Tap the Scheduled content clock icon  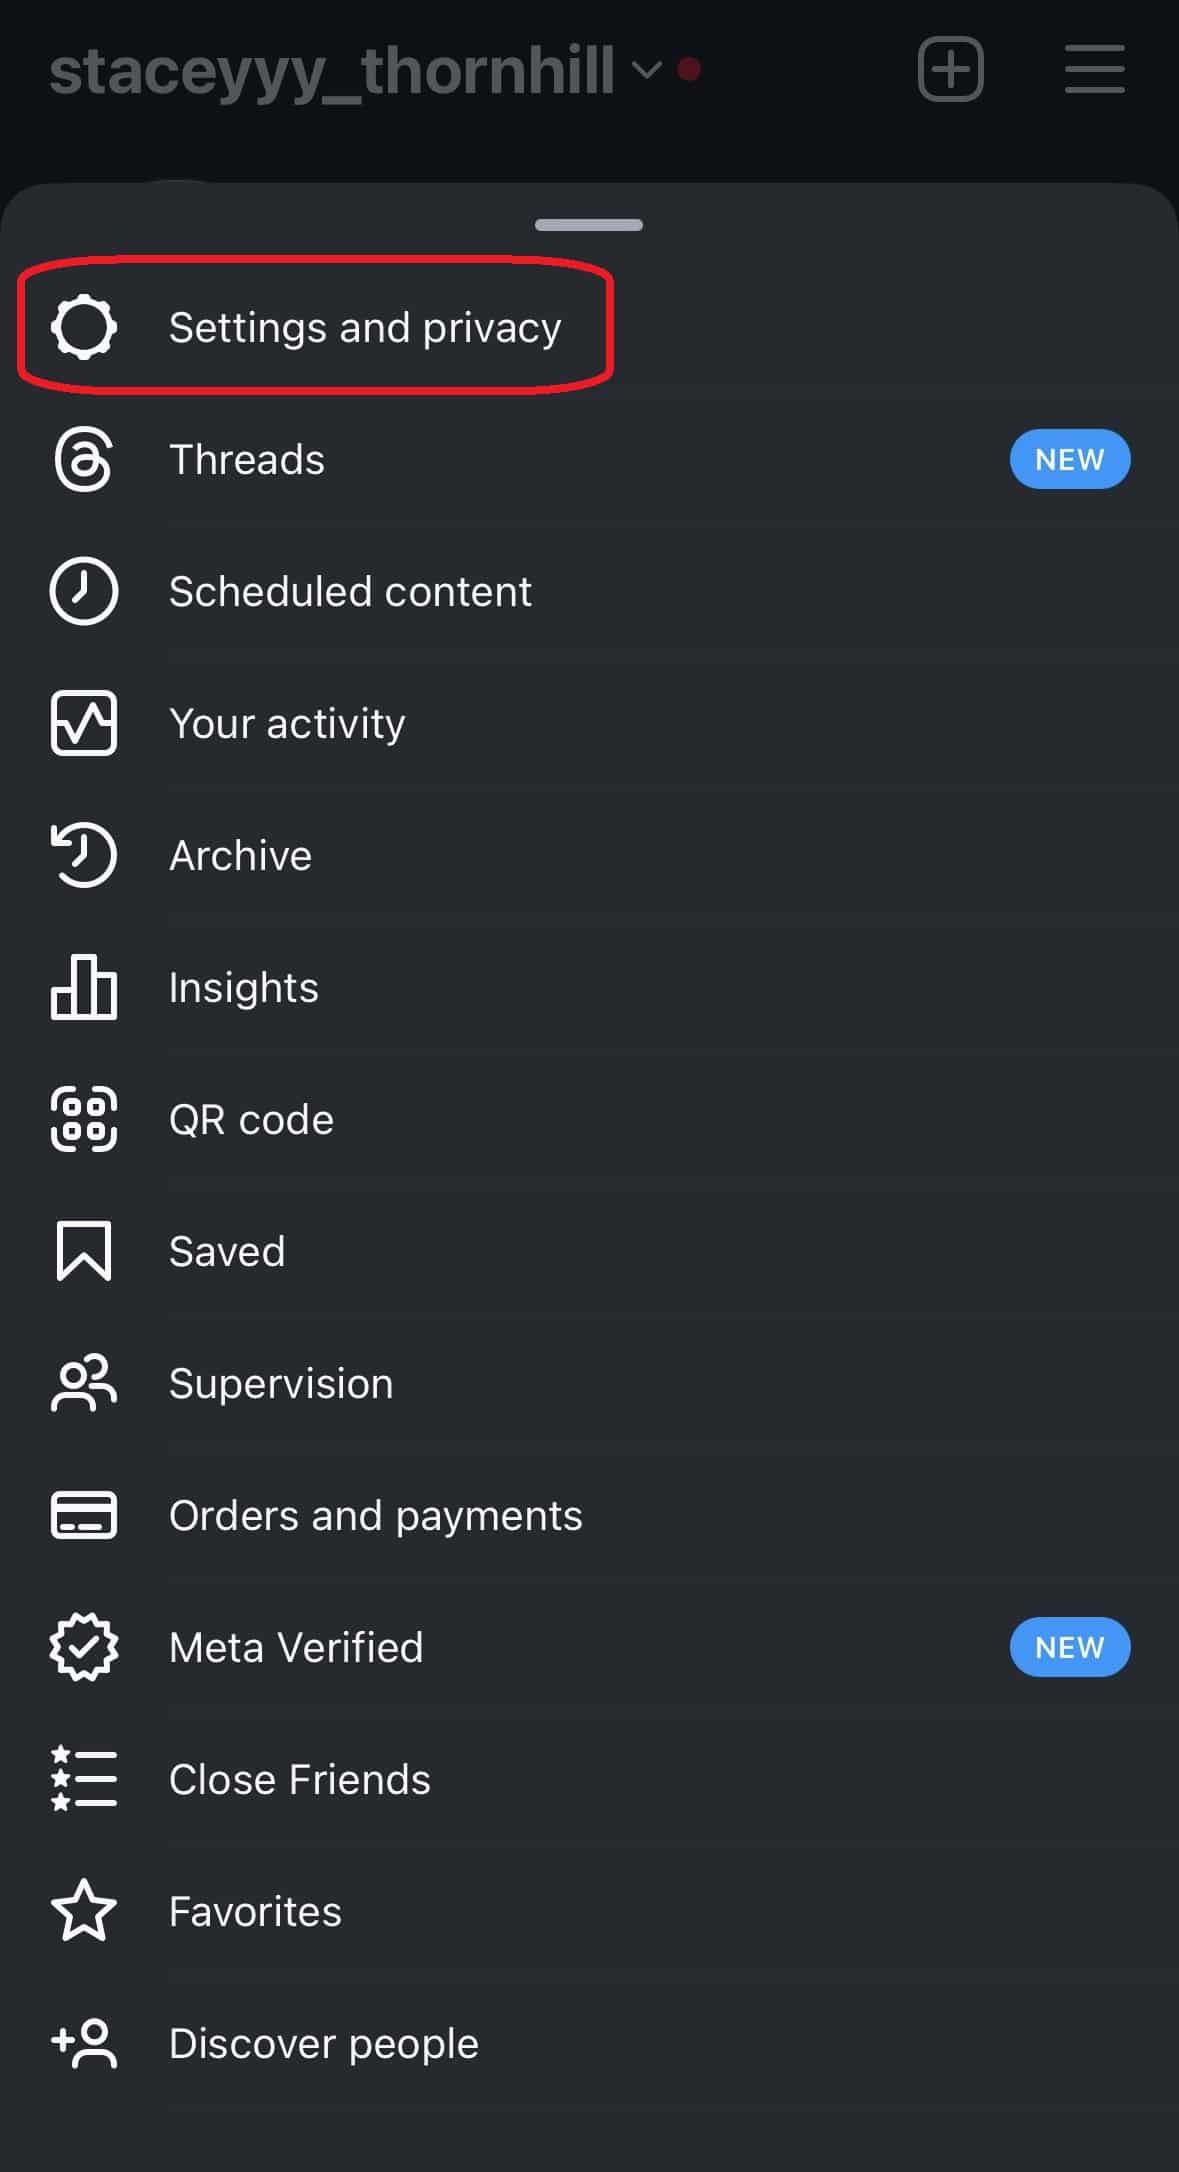(84, 591)
